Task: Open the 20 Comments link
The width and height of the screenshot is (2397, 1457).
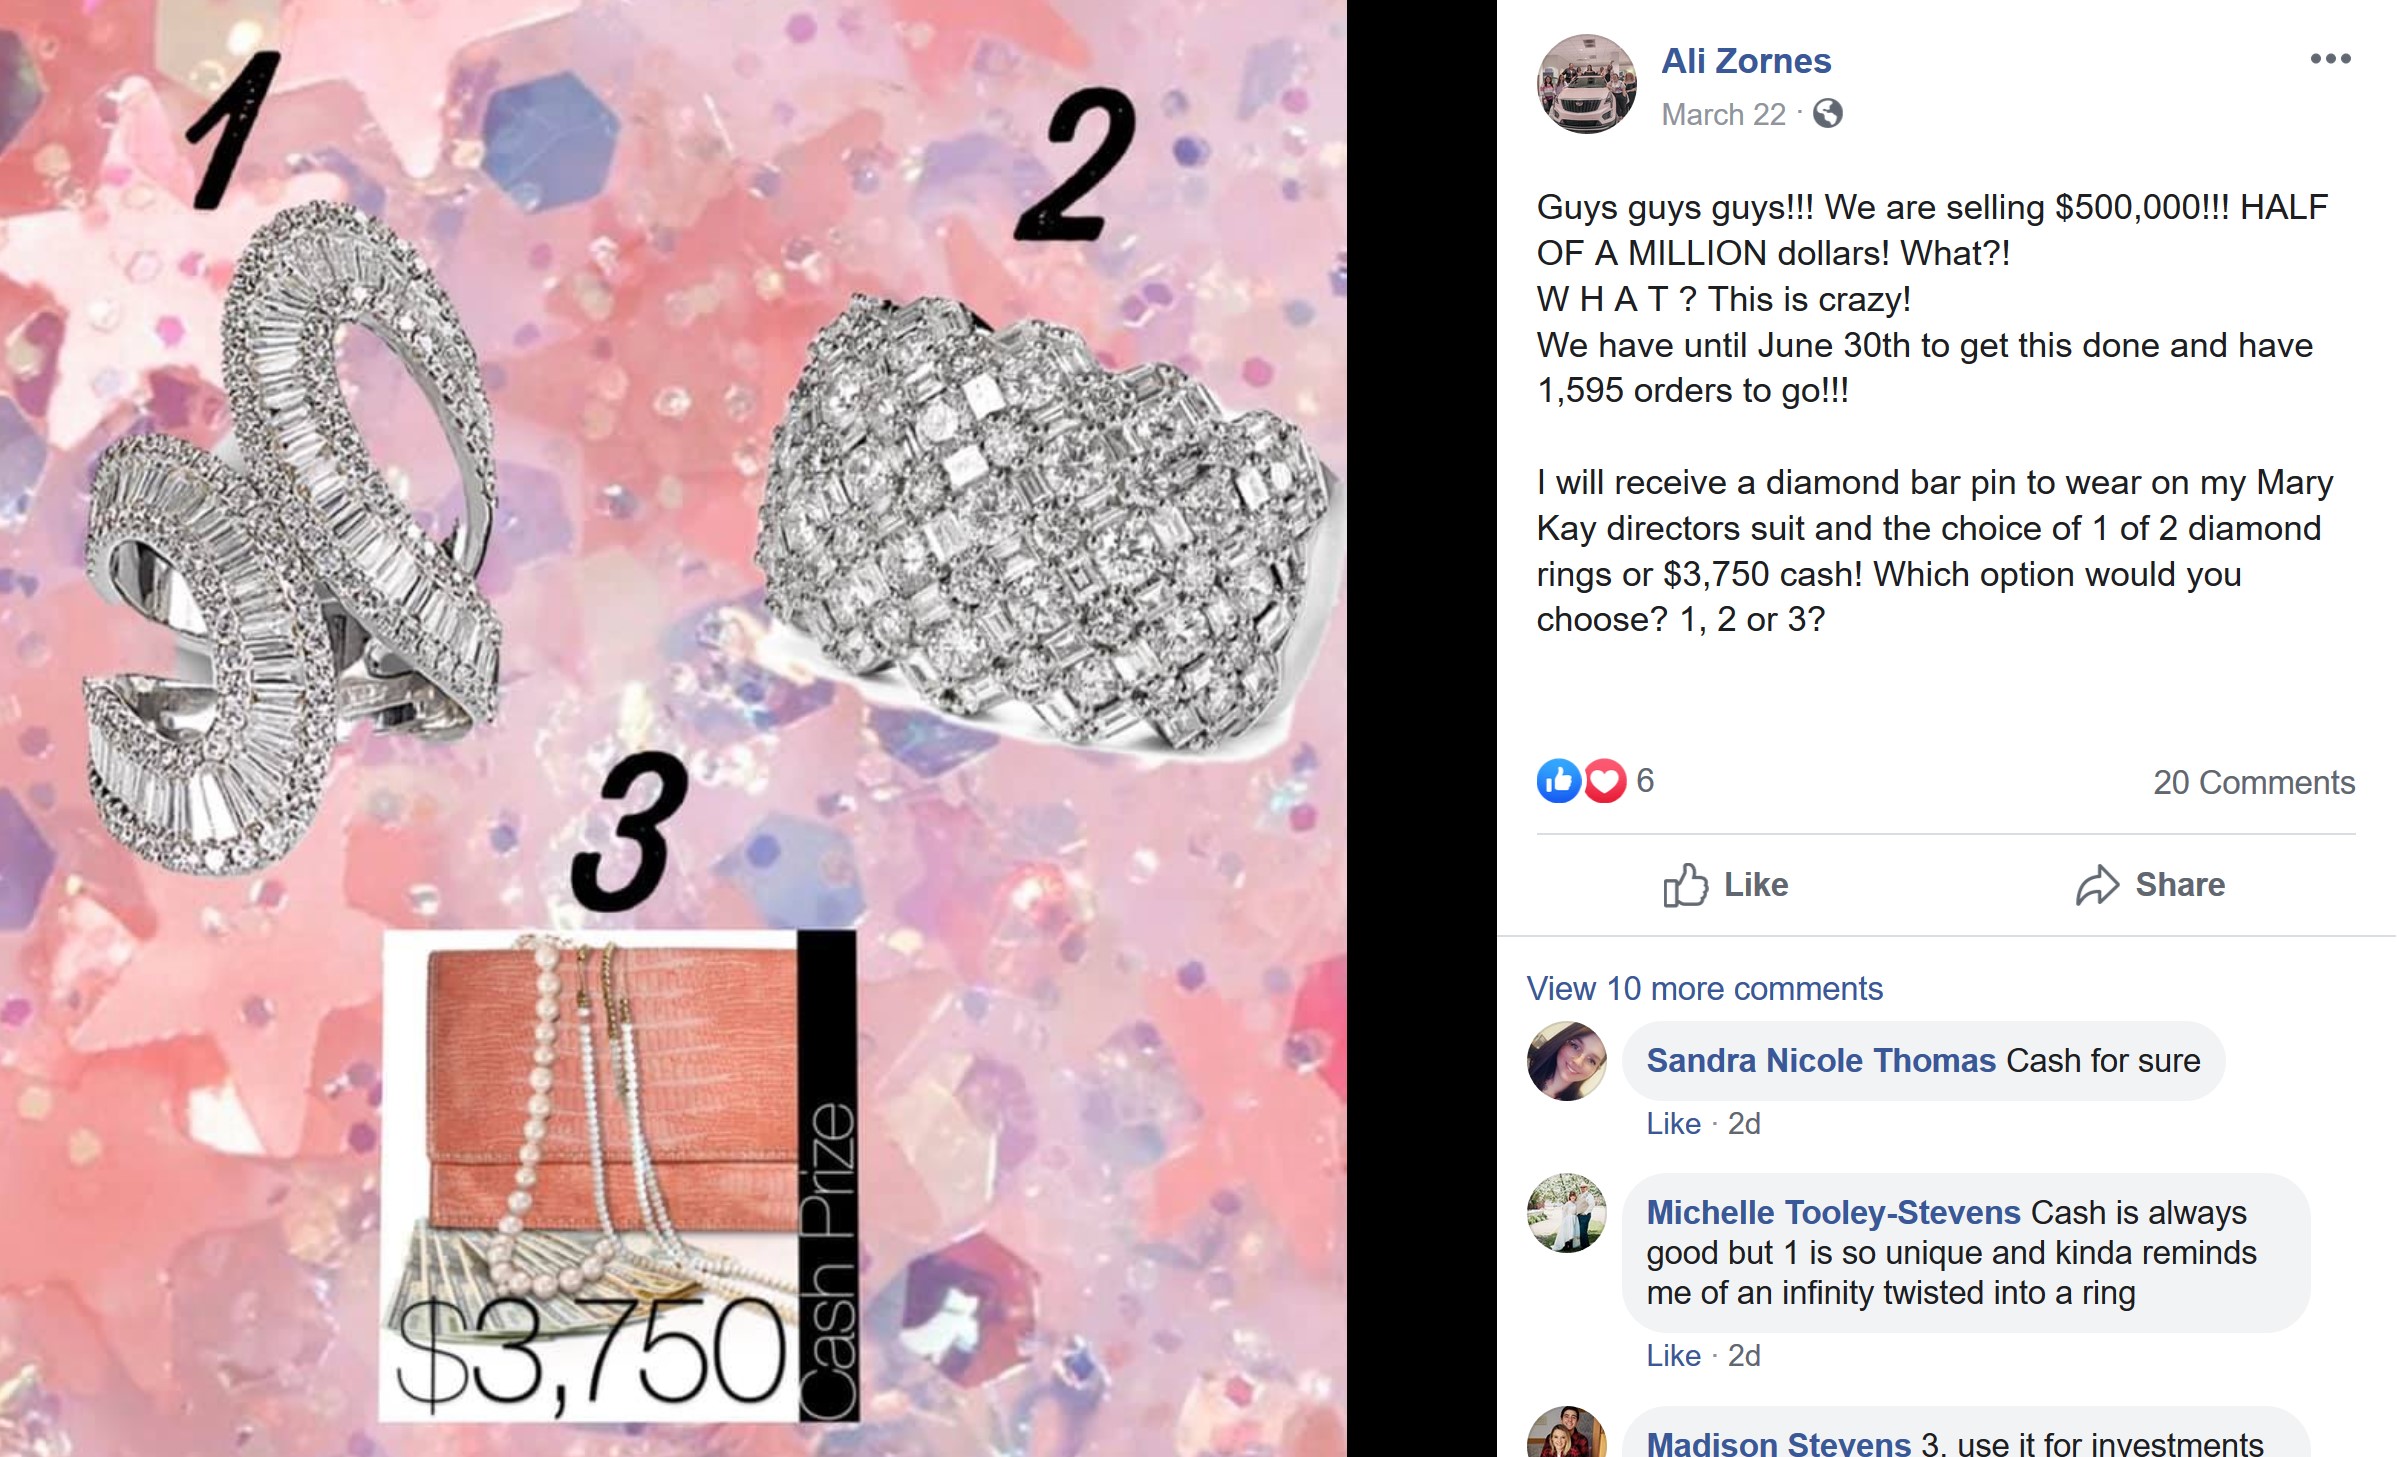Action: 2254,782
